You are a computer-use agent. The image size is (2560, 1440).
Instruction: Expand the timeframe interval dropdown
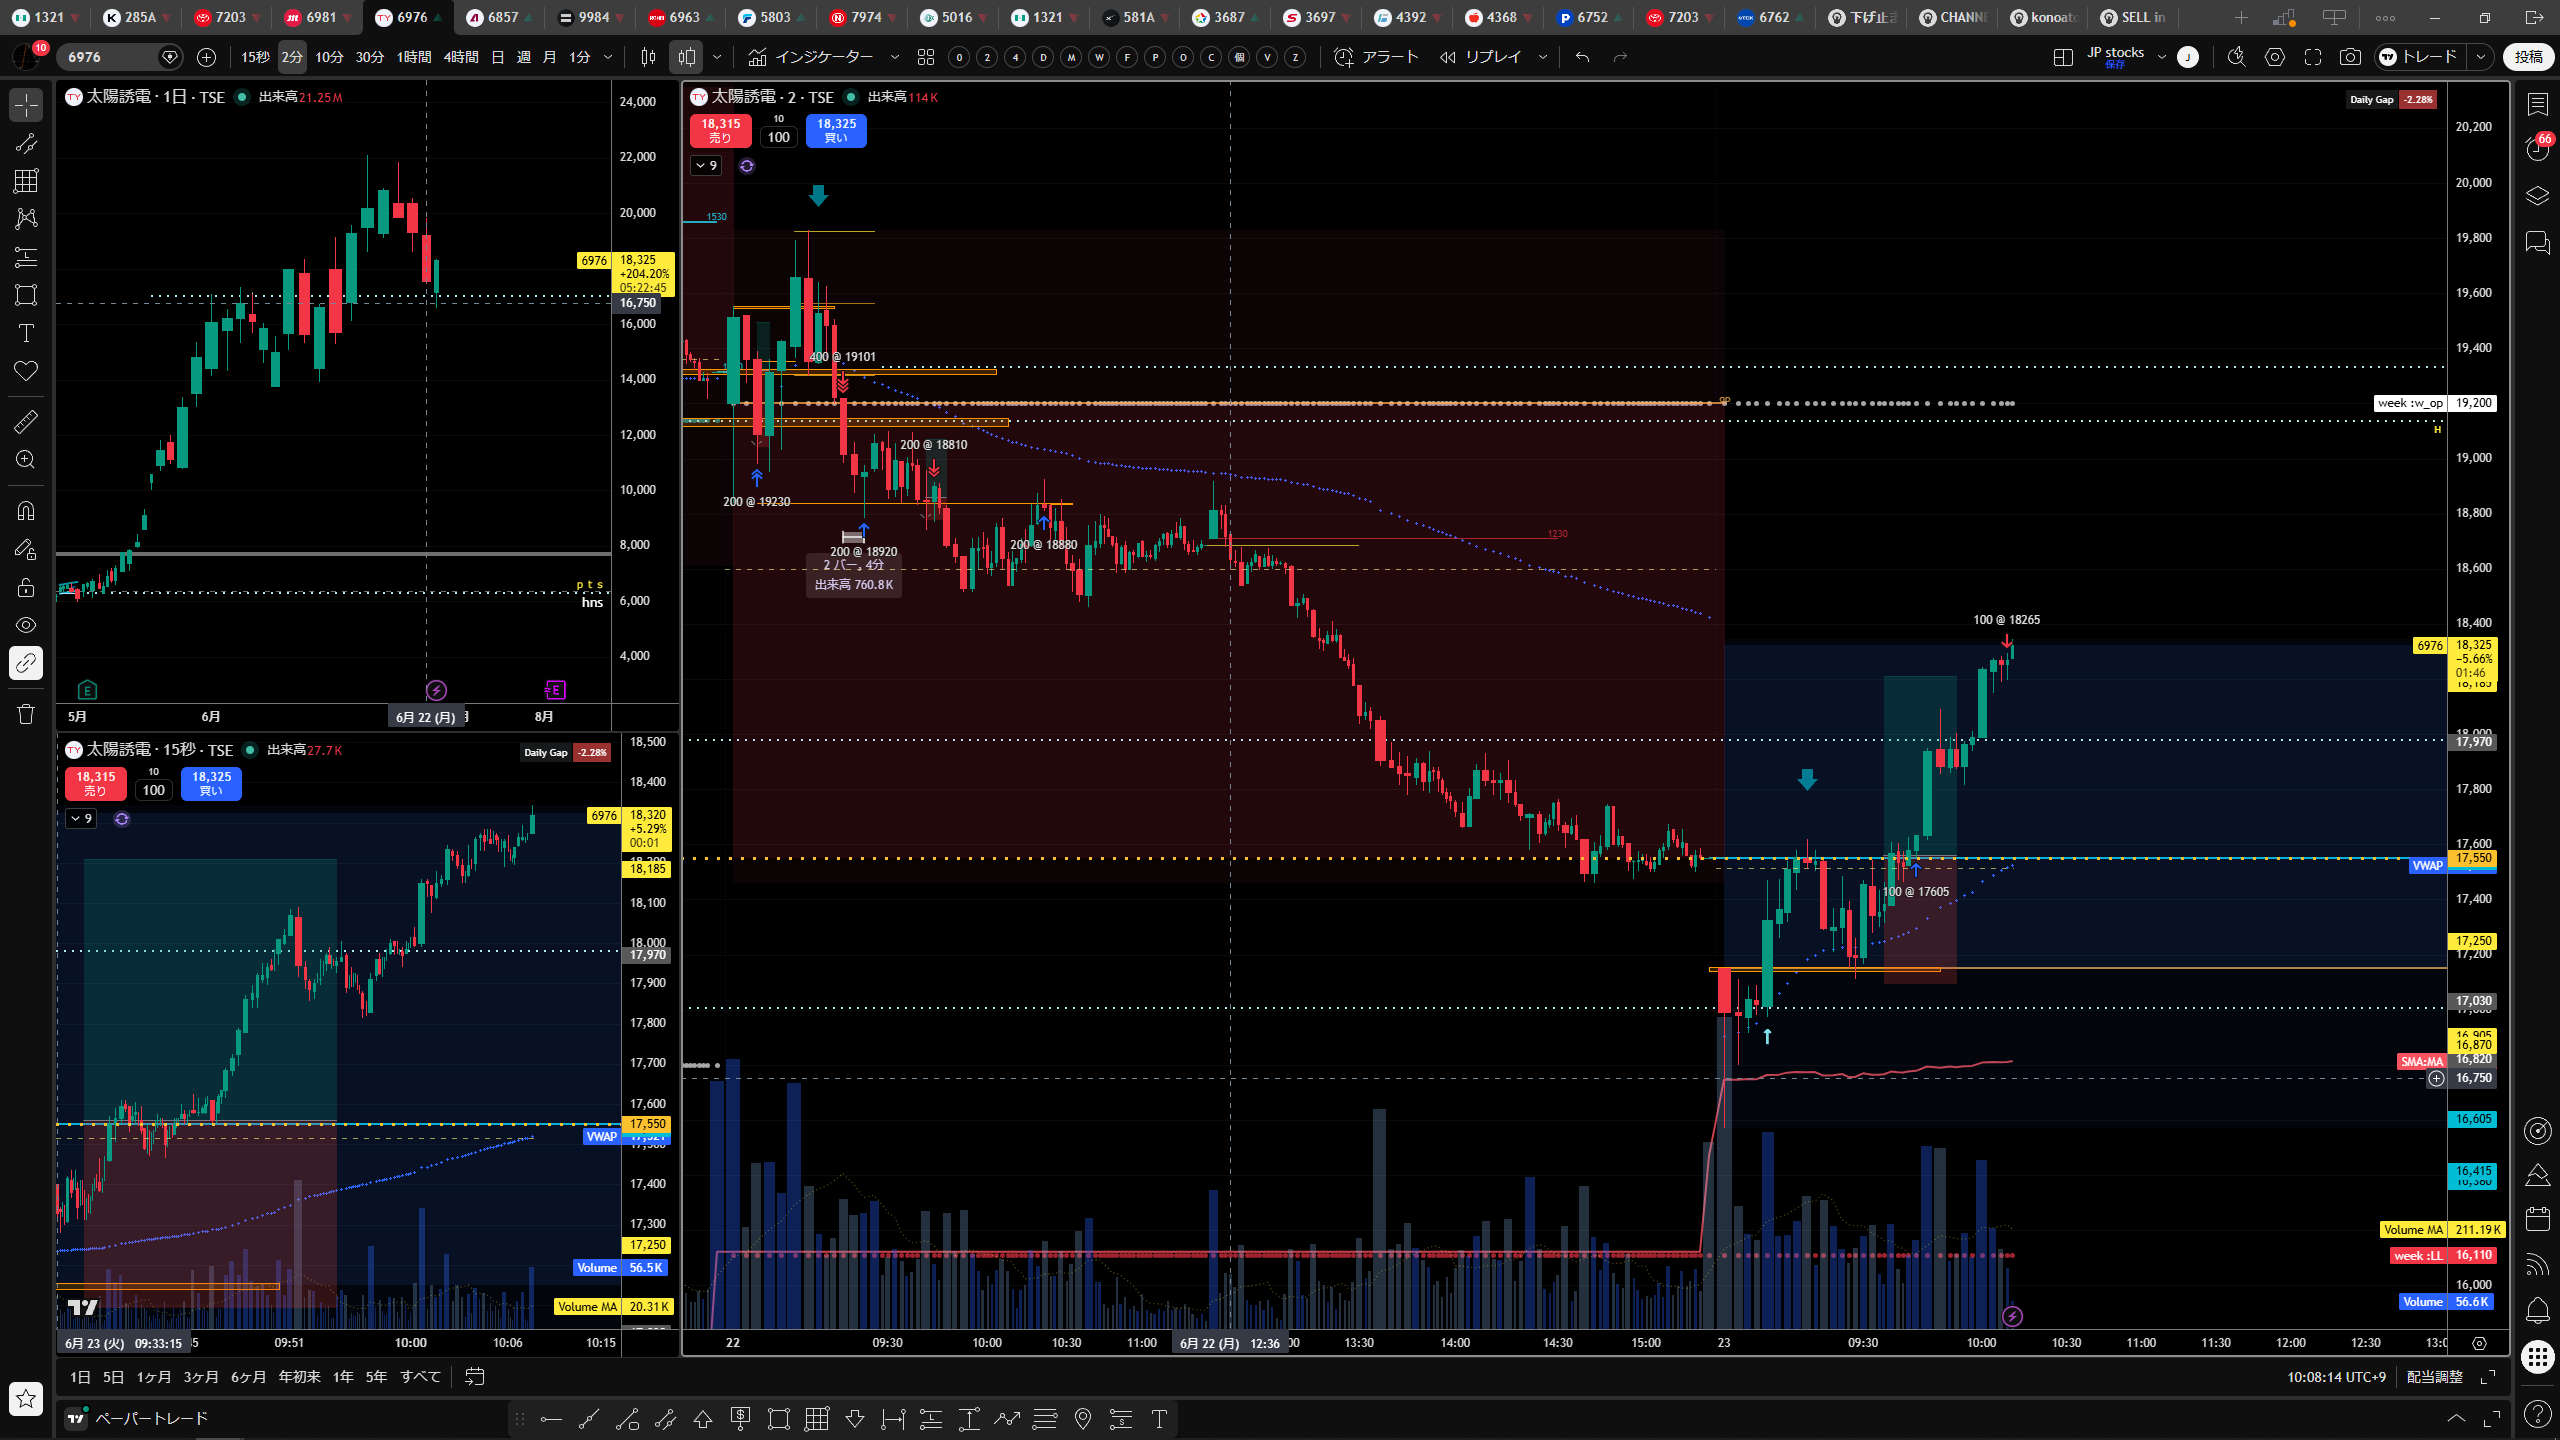click(x=608, y=57)
